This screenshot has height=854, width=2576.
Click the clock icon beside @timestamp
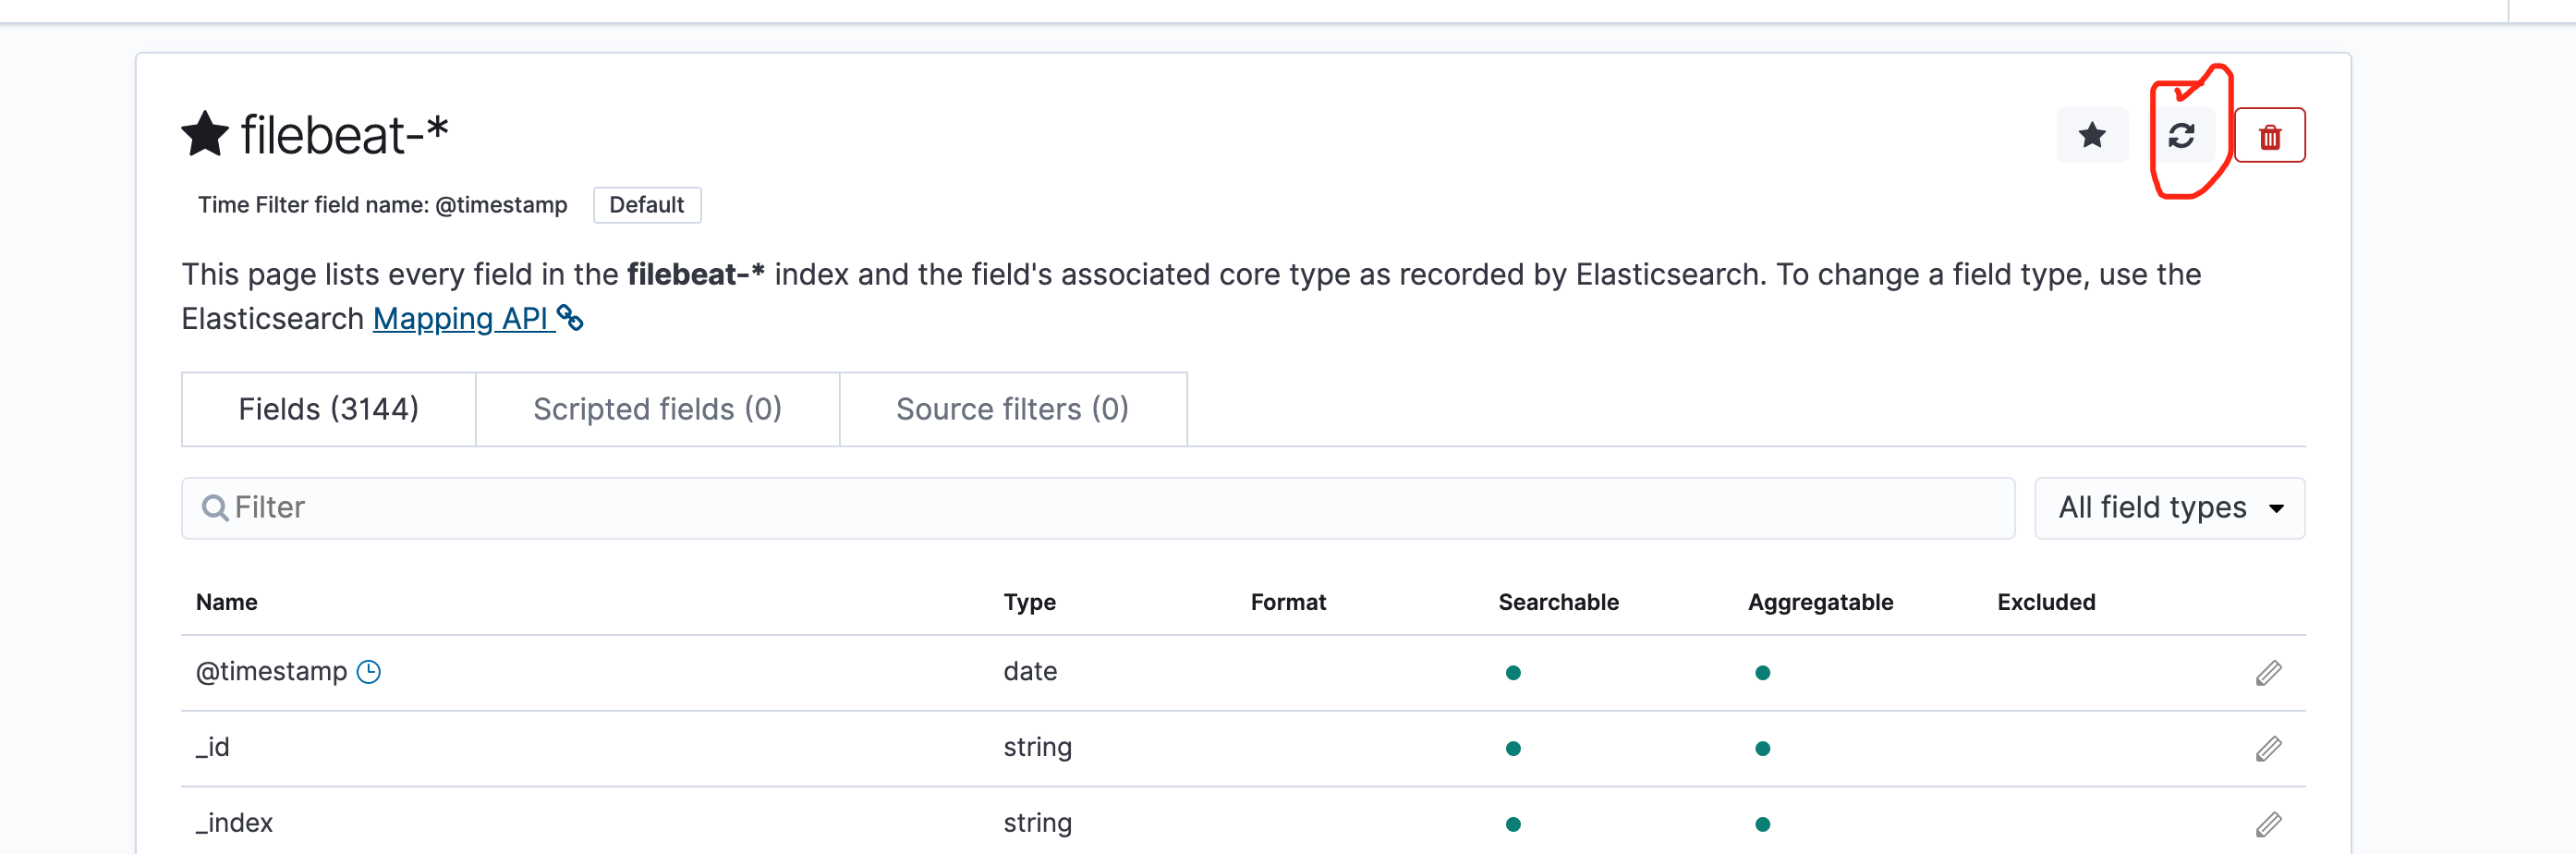[369, 672]
